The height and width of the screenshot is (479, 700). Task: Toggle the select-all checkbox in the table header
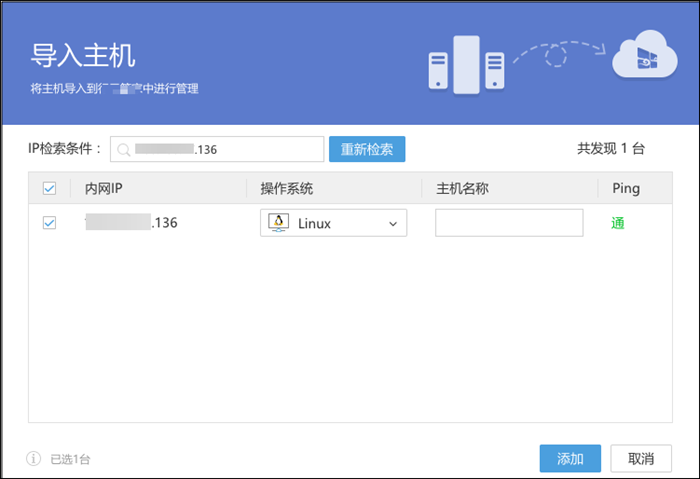pos(50,188)
